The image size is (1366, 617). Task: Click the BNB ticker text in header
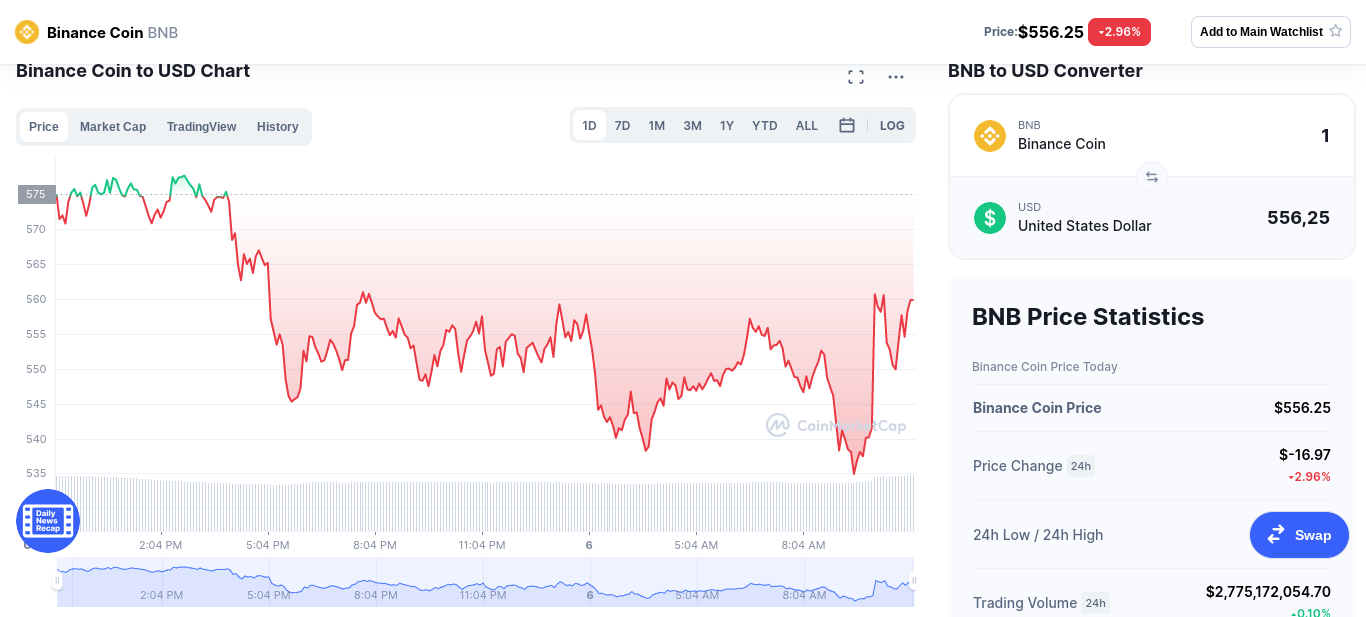163,32
